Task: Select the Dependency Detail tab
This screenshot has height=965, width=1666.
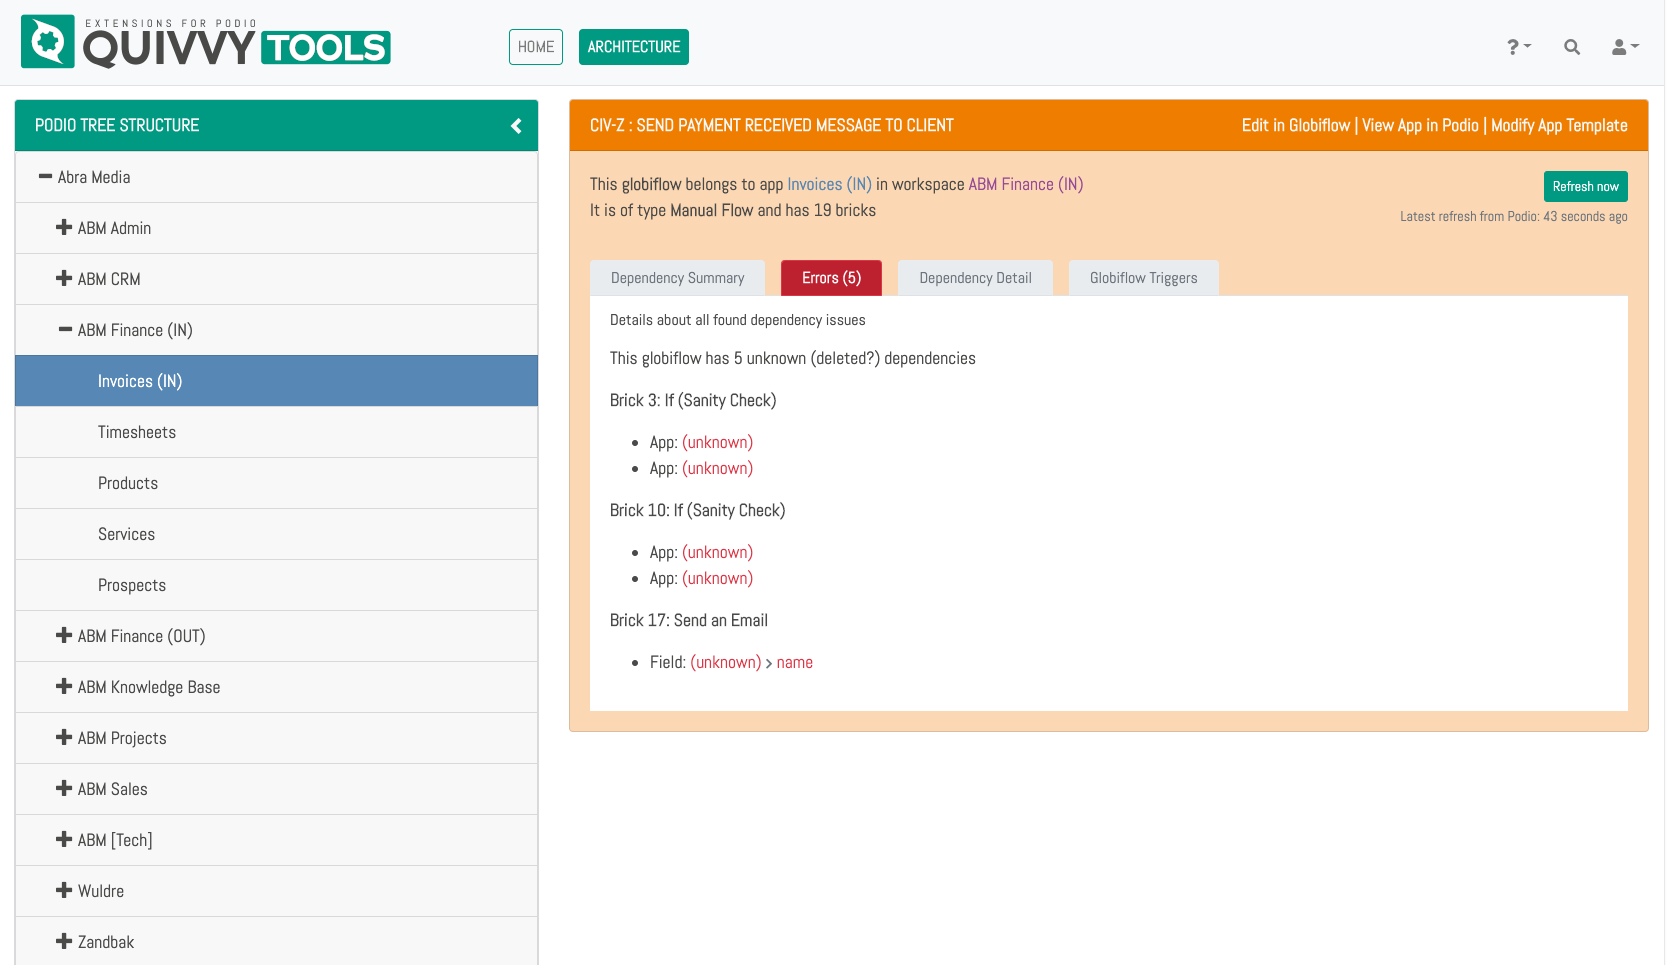Action: coord(975,278)
